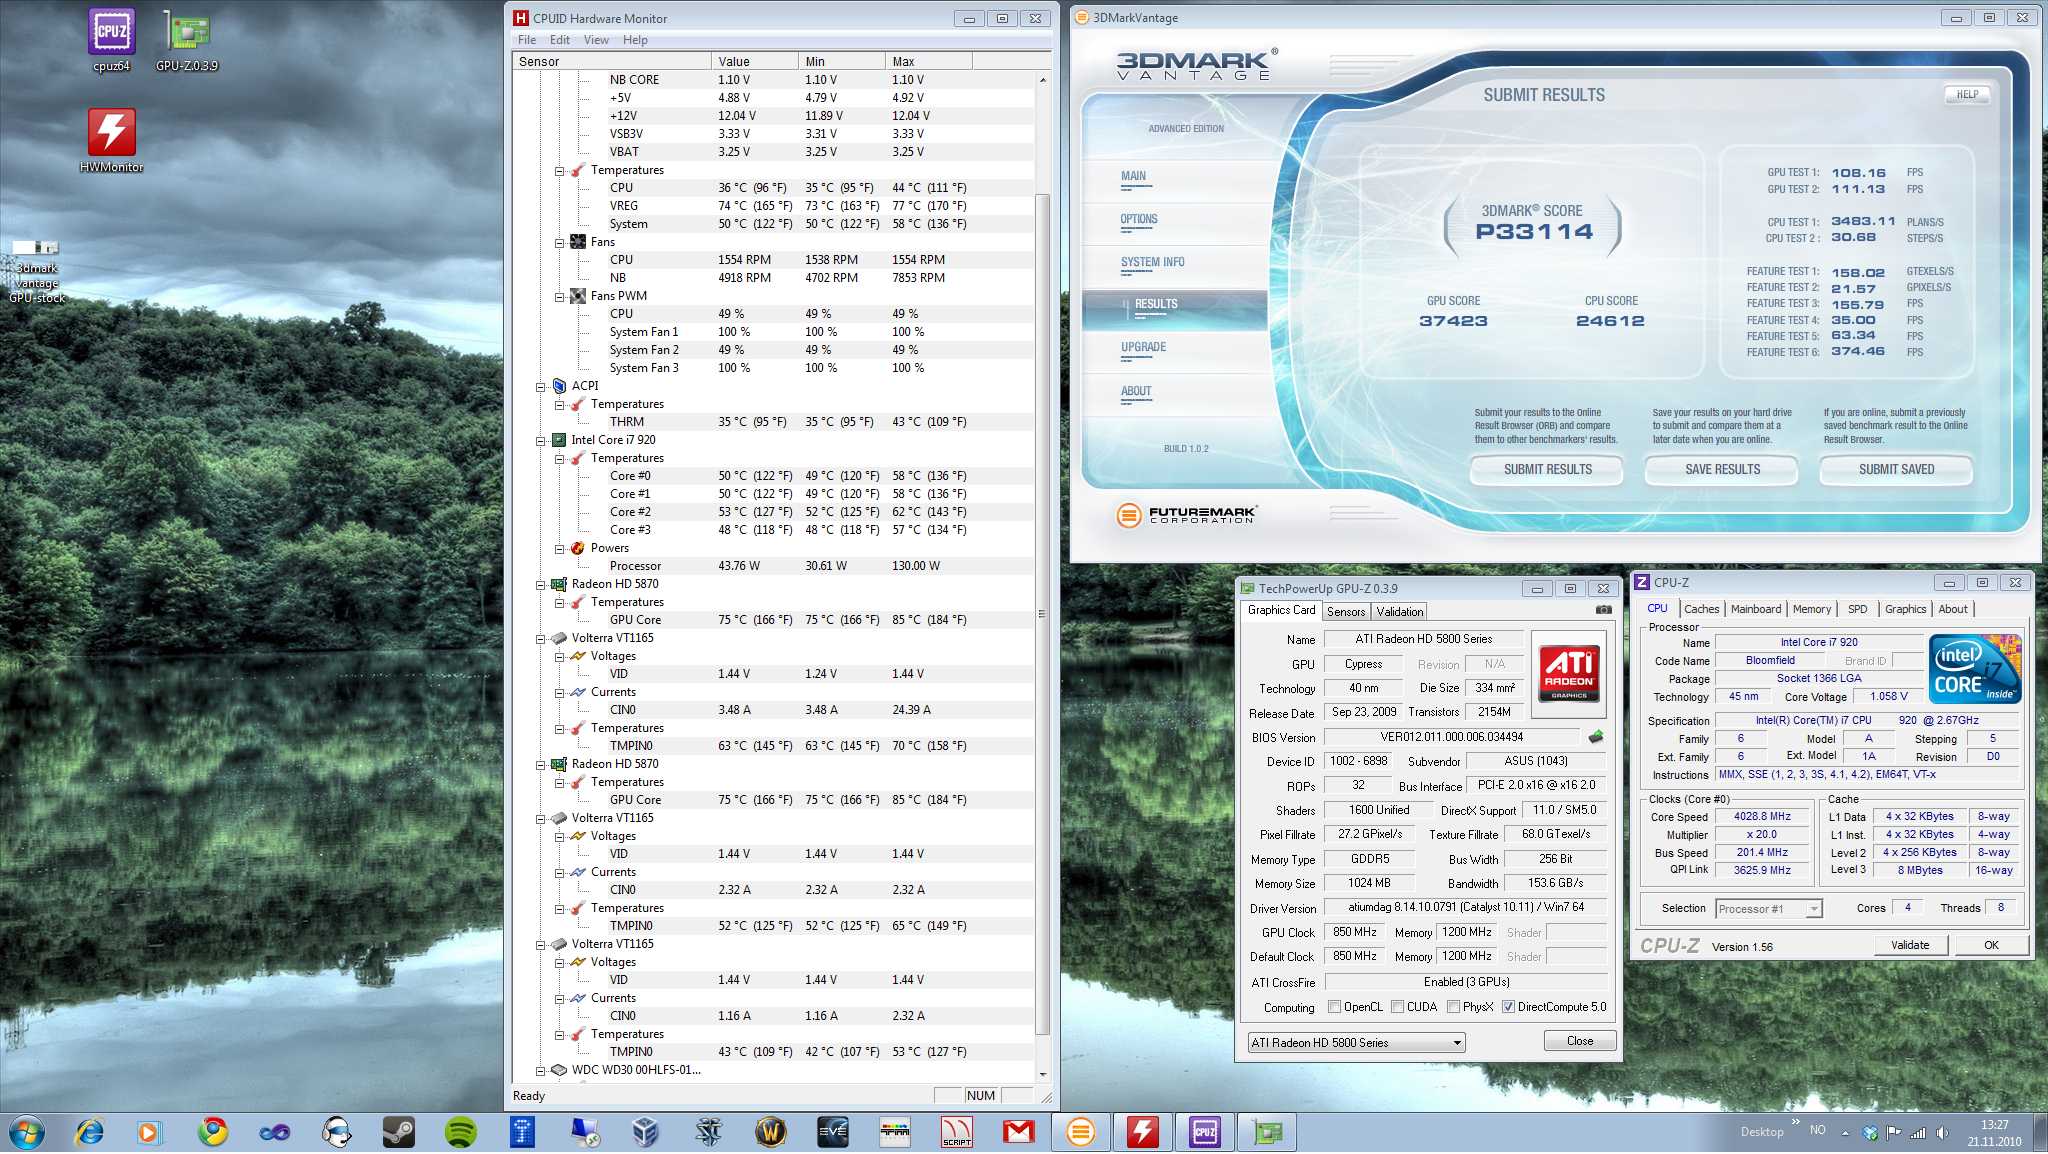Viewport: 2048px width, 1154px height.
Task: Click SAVE RESULTS button in 3DMark
Action: [x=1722, y=470]
